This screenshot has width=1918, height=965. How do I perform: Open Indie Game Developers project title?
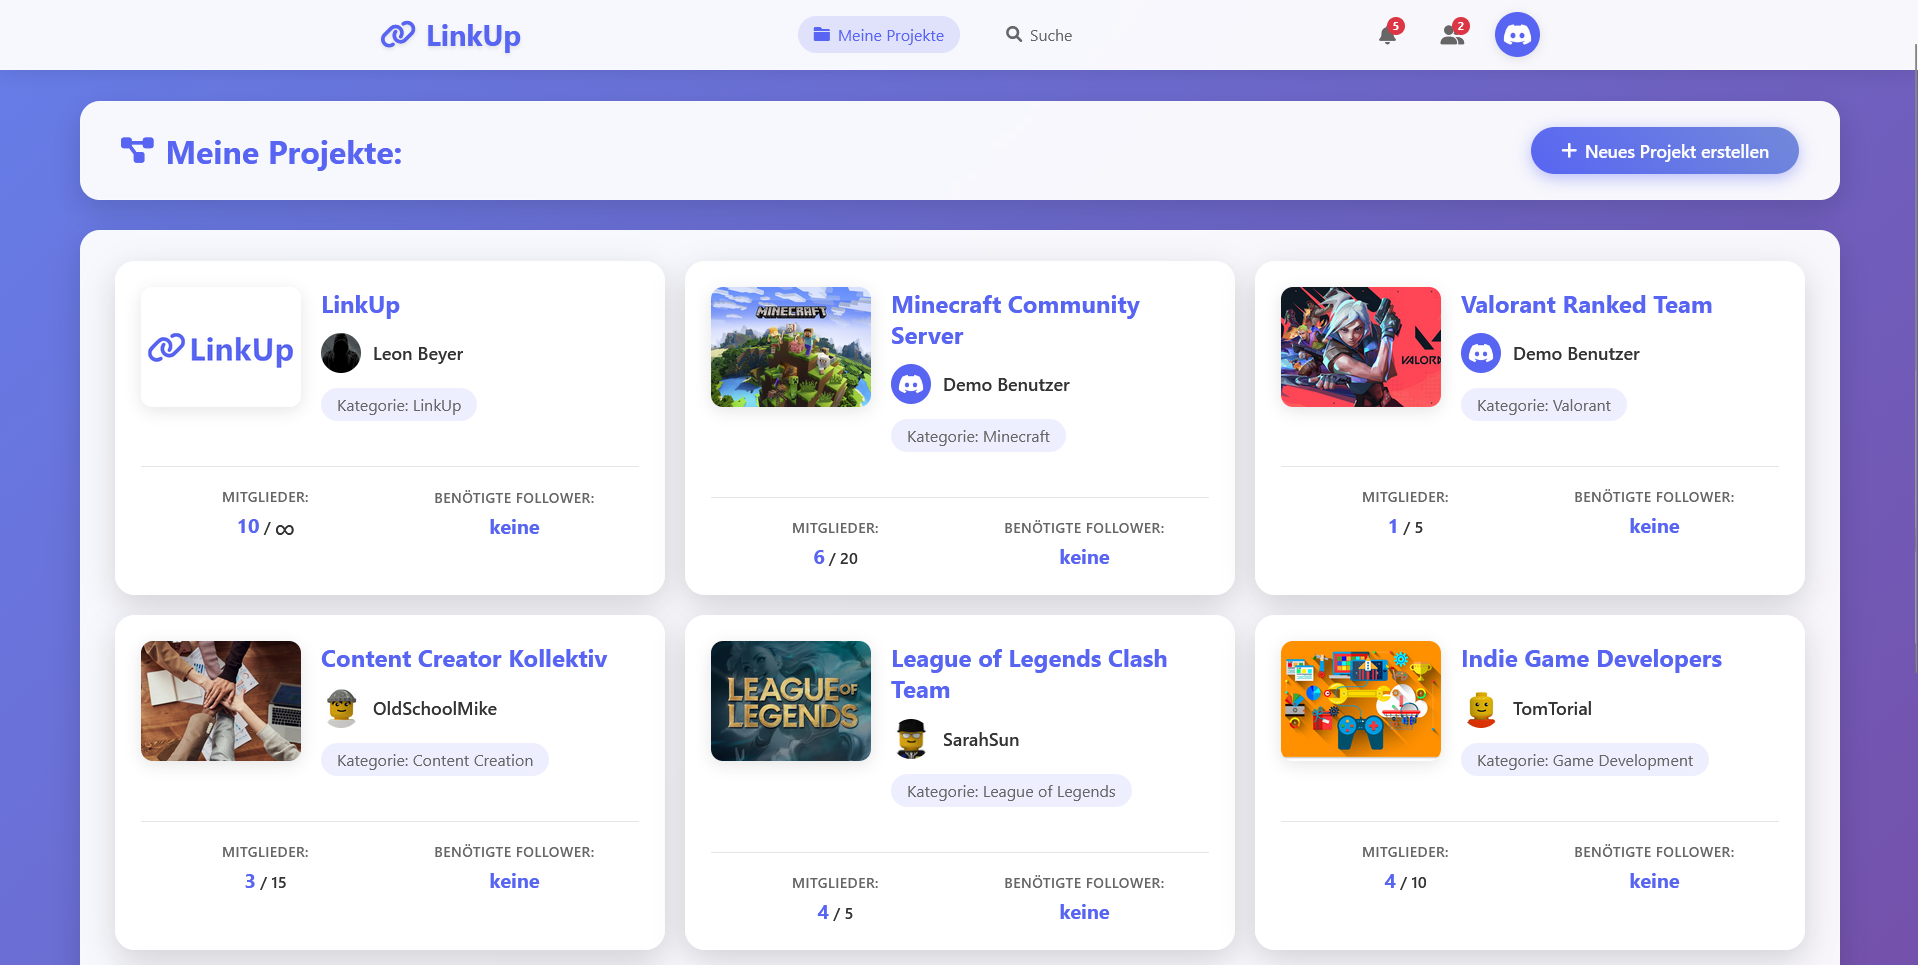[x=1591, y=659]
